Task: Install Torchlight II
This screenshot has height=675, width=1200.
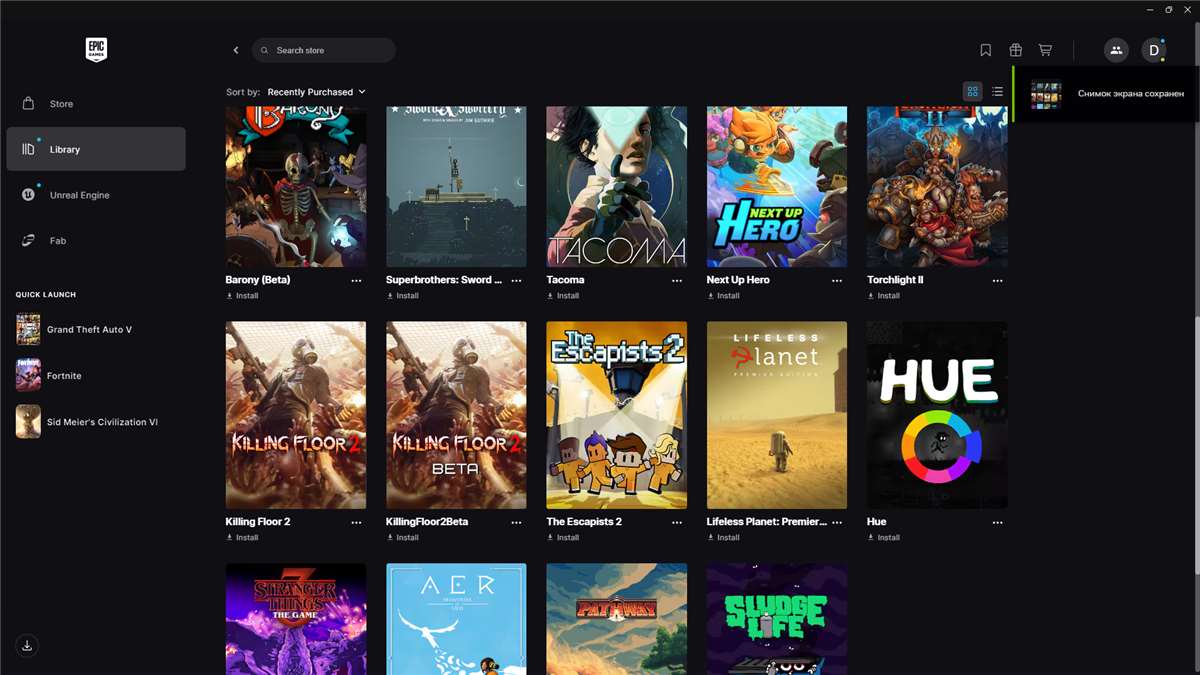Action: (883, 296)
